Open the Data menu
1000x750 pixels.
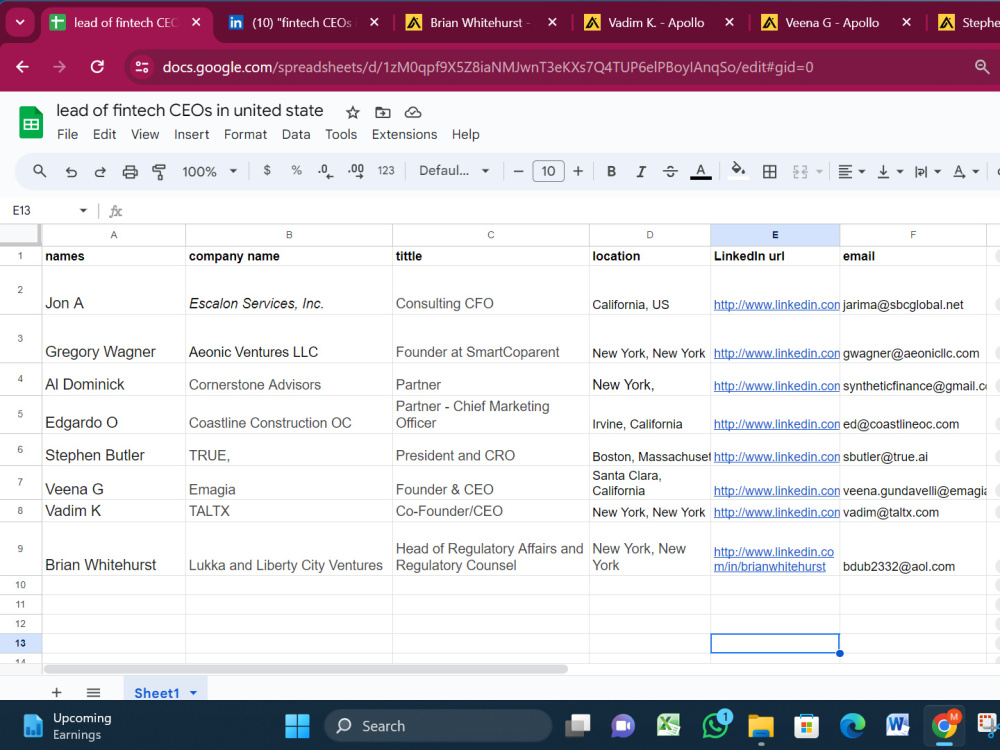tap(296, 135)
